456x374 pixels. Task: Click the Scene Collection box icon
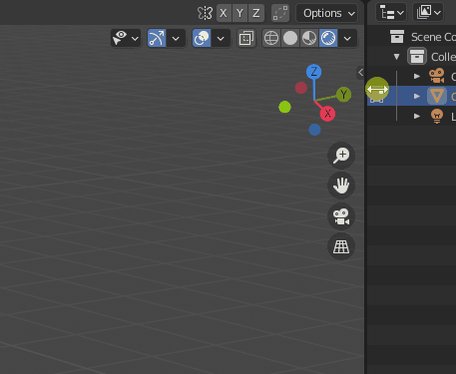(397, 37)
